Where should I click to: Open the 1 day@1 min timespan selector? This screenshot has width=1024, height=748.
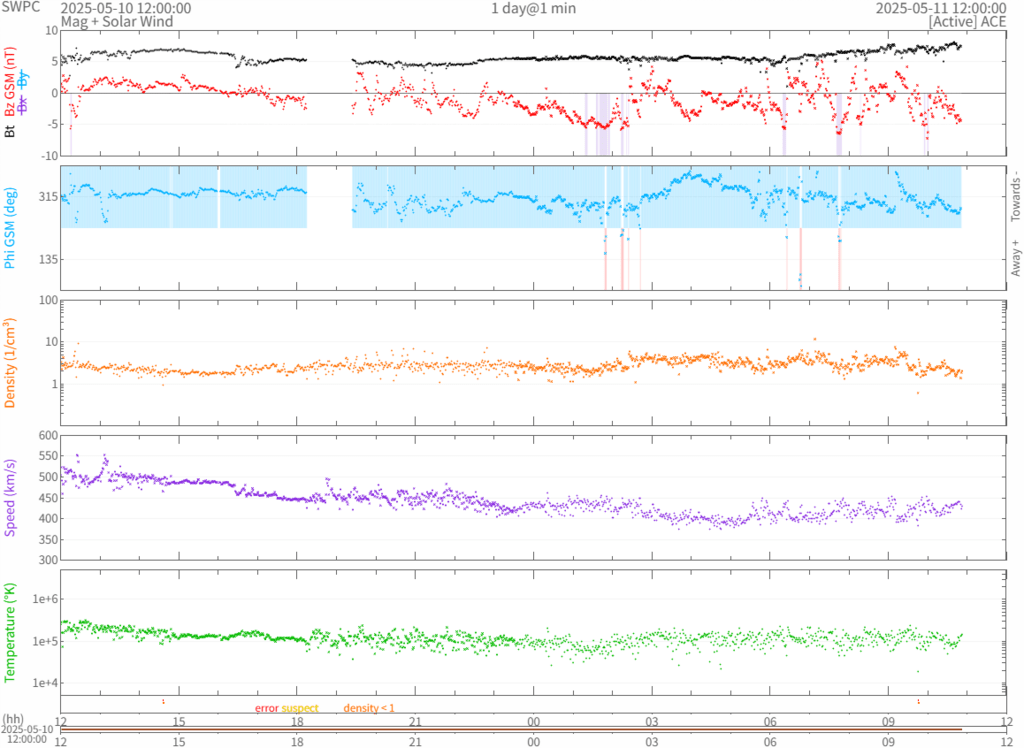(533, 8)
